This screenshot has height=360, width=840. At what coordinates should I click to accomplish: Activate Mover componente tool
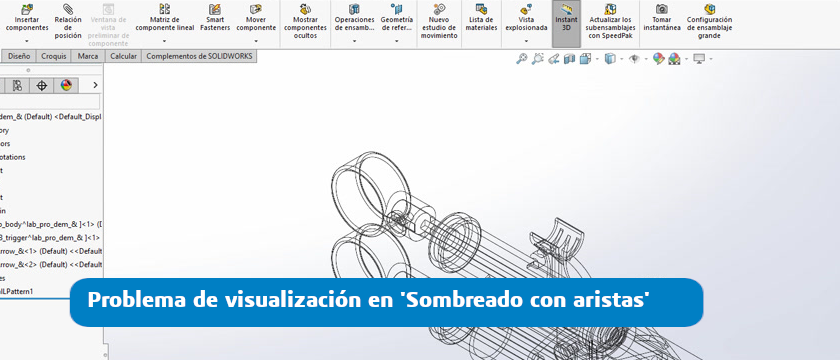click(256, 18)
